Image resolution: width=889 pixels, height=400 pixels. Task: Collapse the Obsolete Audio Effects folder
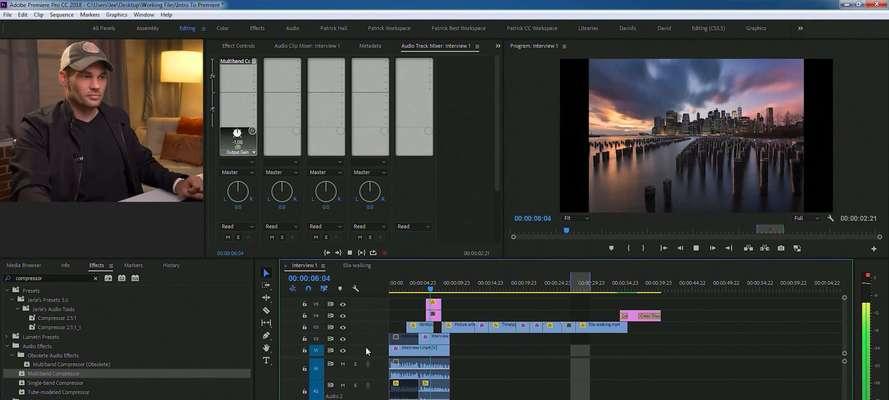coord(13,355)
